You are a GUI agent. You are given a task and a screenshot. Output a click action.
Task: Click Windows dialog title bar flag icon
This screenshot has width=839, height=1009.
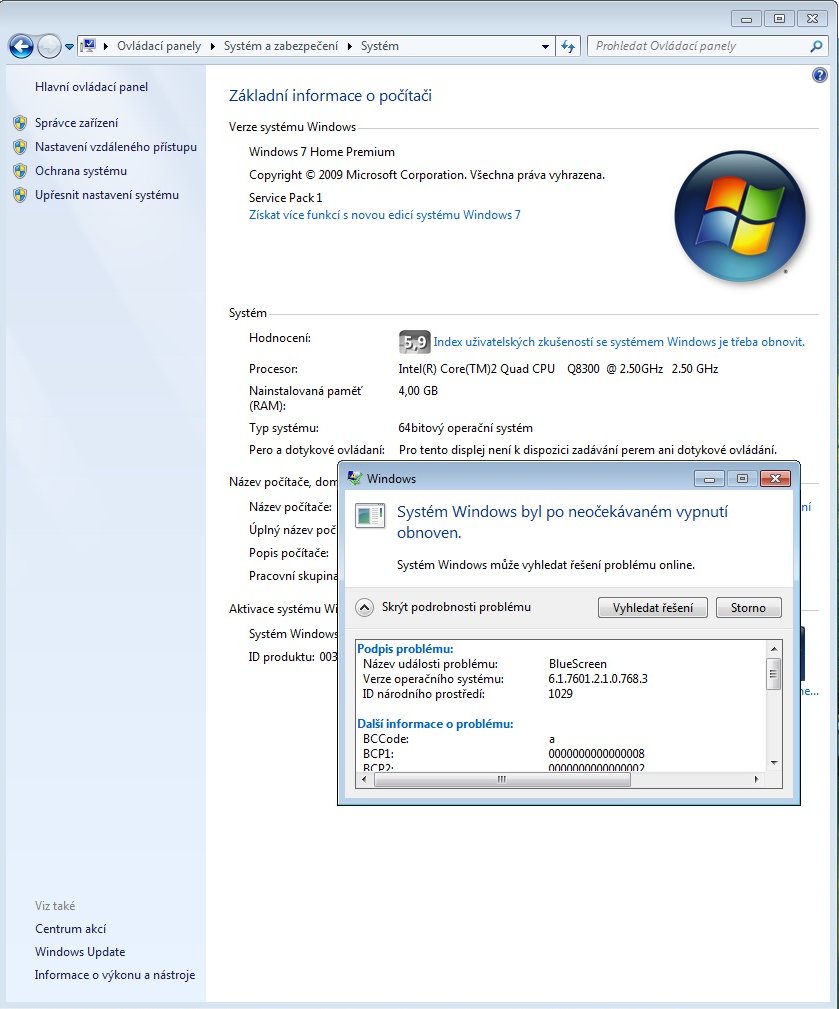[x=355, y=478]
